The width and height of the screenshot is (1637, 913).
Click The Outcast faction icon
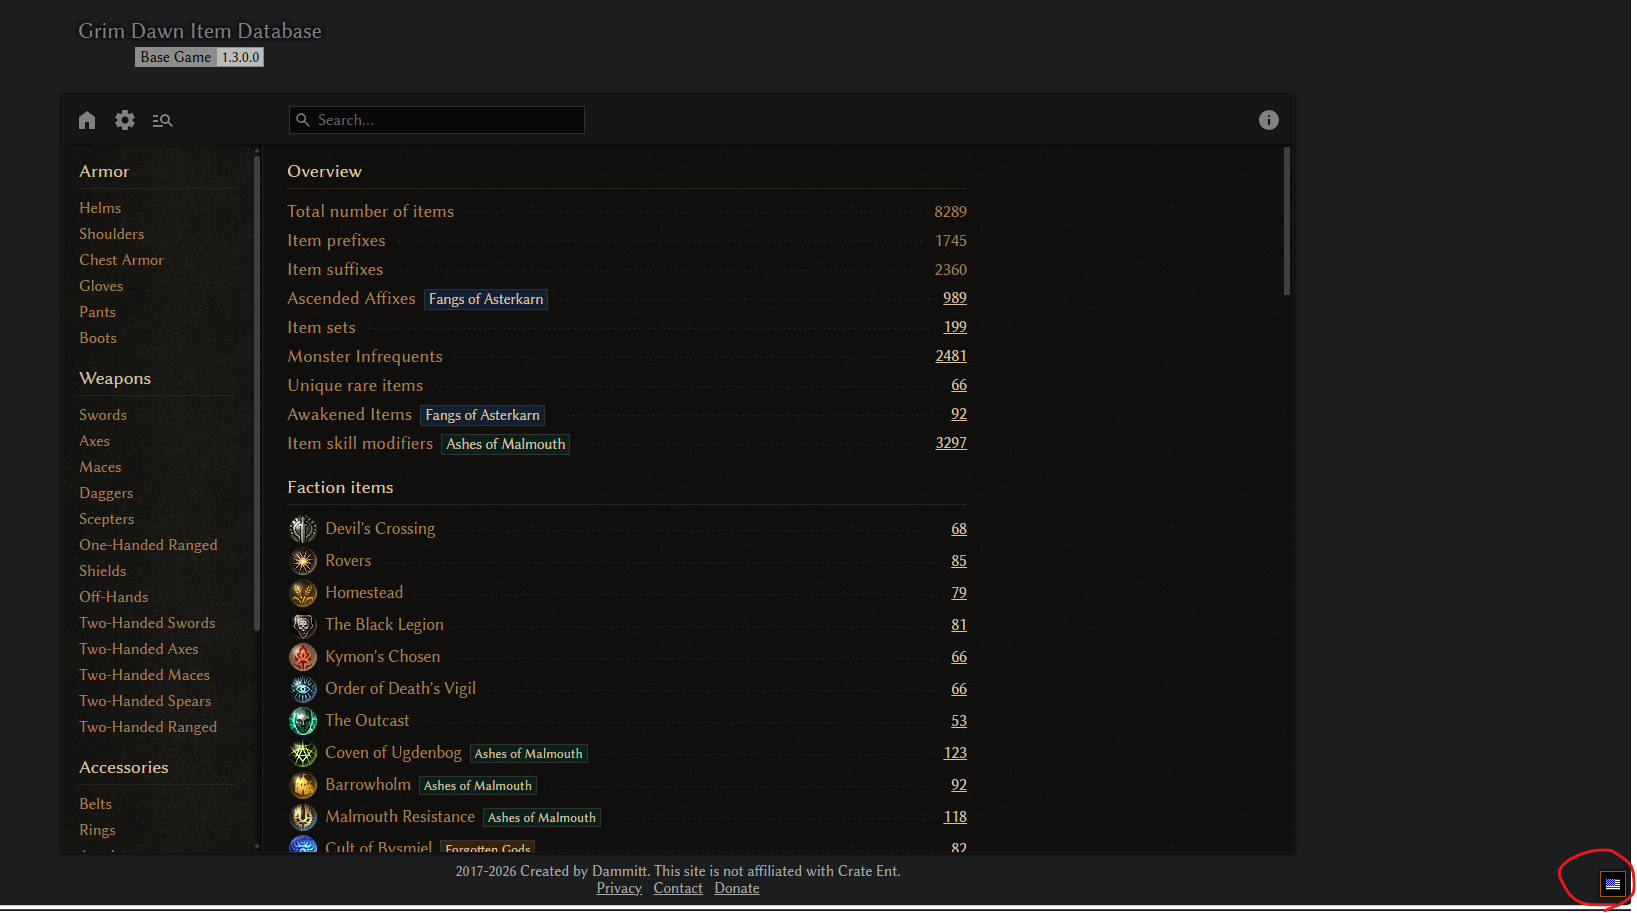pyautogui.click(x=303, y=721)
